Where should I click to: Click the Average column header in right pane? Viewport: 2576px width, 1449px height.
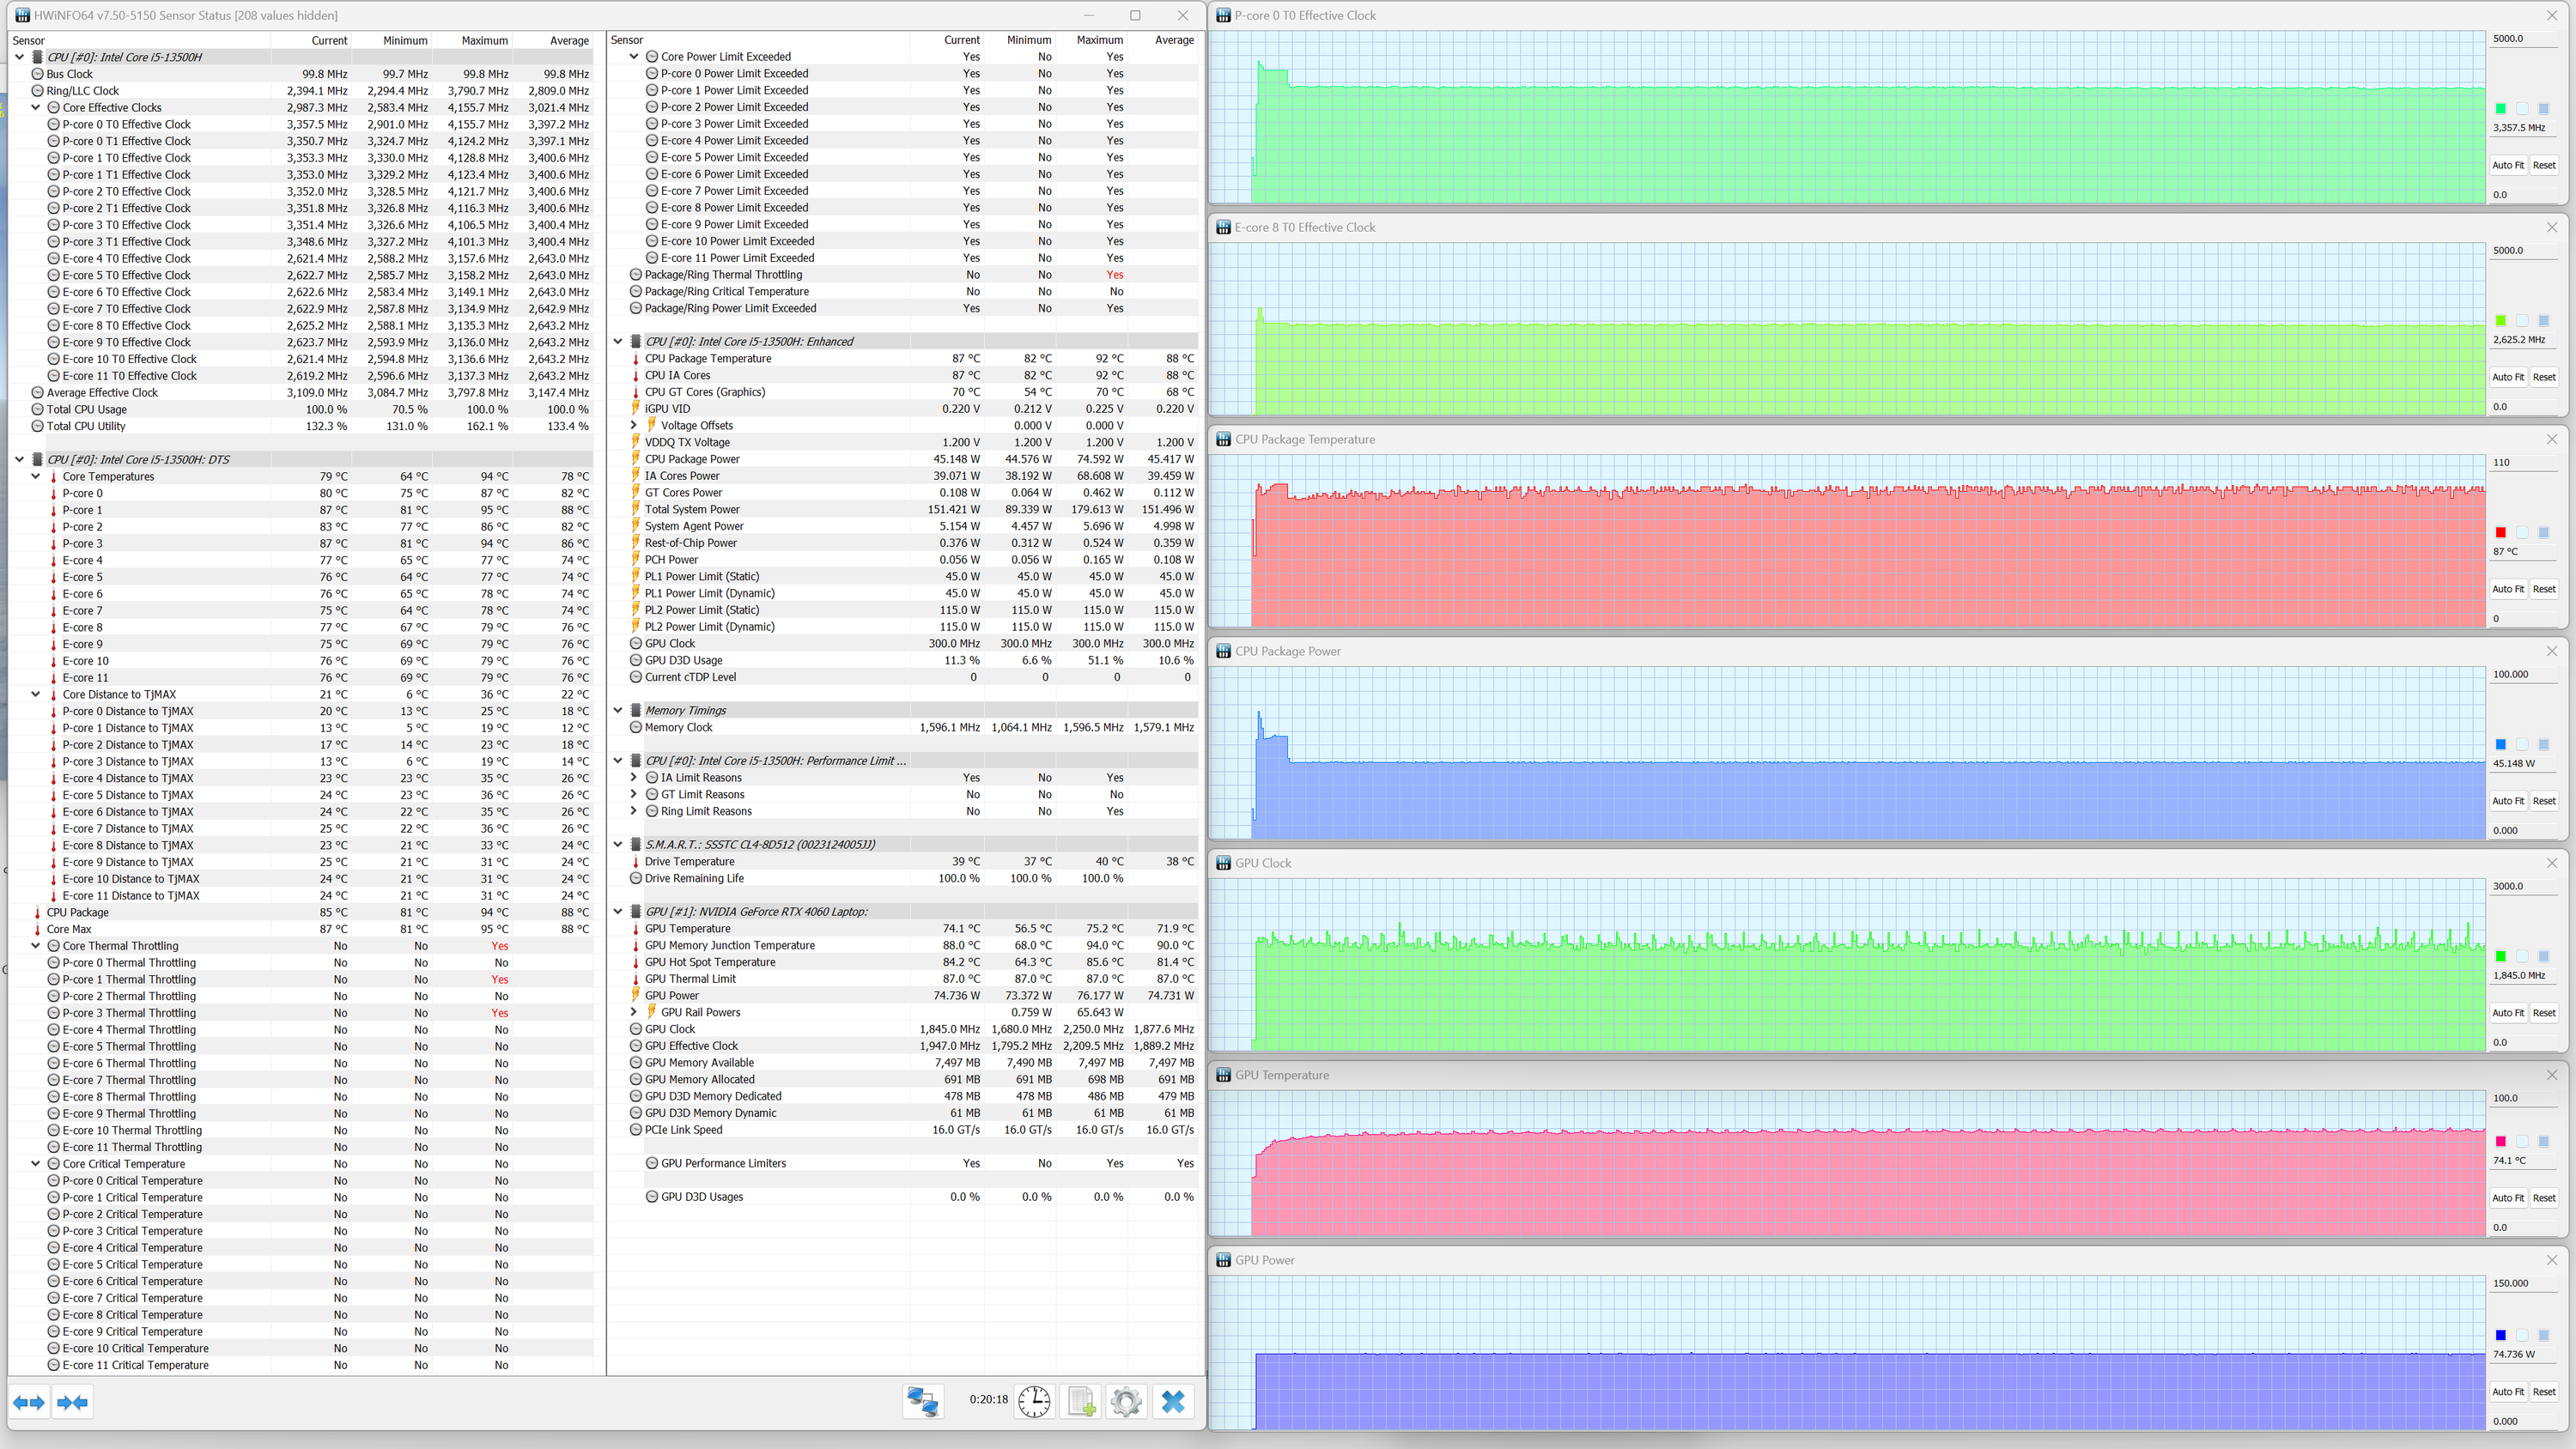[1174, 40]
